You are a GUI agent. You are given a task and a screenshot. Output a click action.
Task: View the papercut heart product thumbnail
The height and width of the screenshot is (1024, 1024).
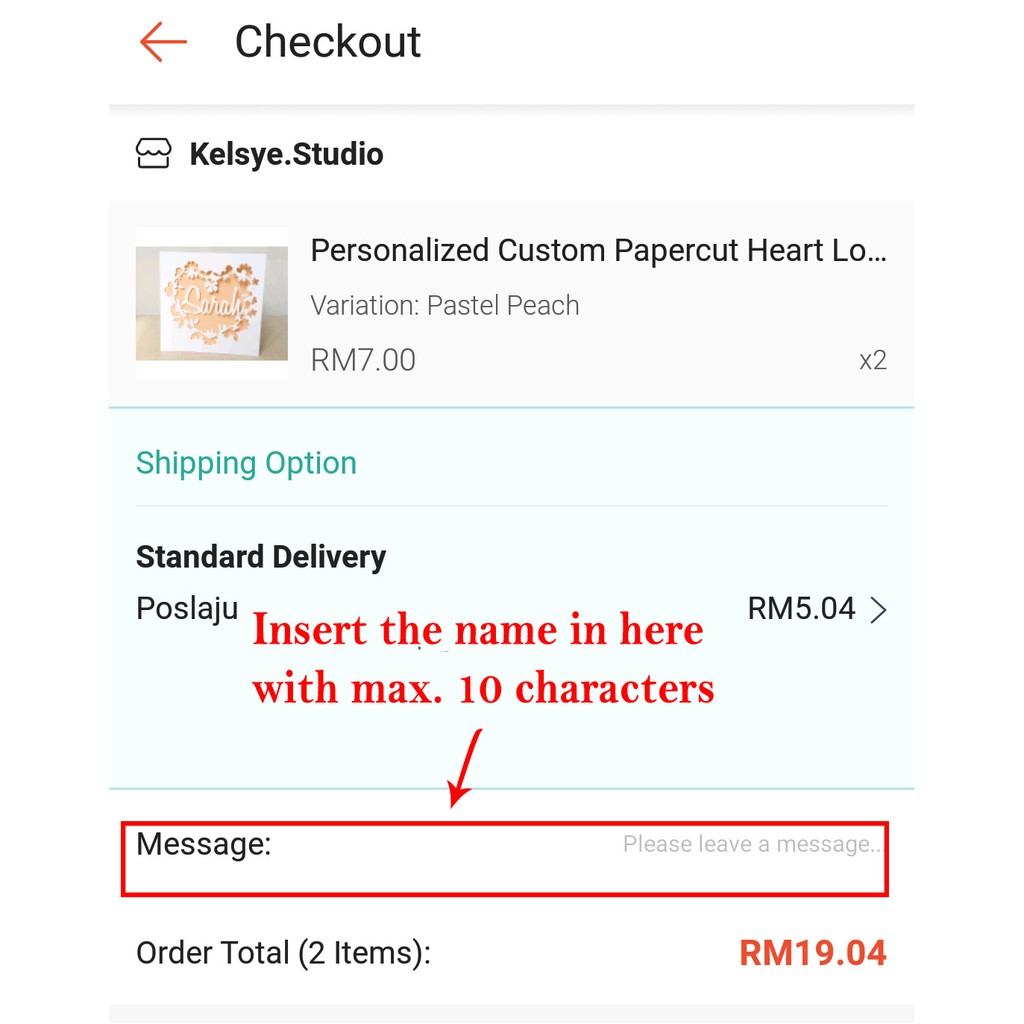(212, 303)
